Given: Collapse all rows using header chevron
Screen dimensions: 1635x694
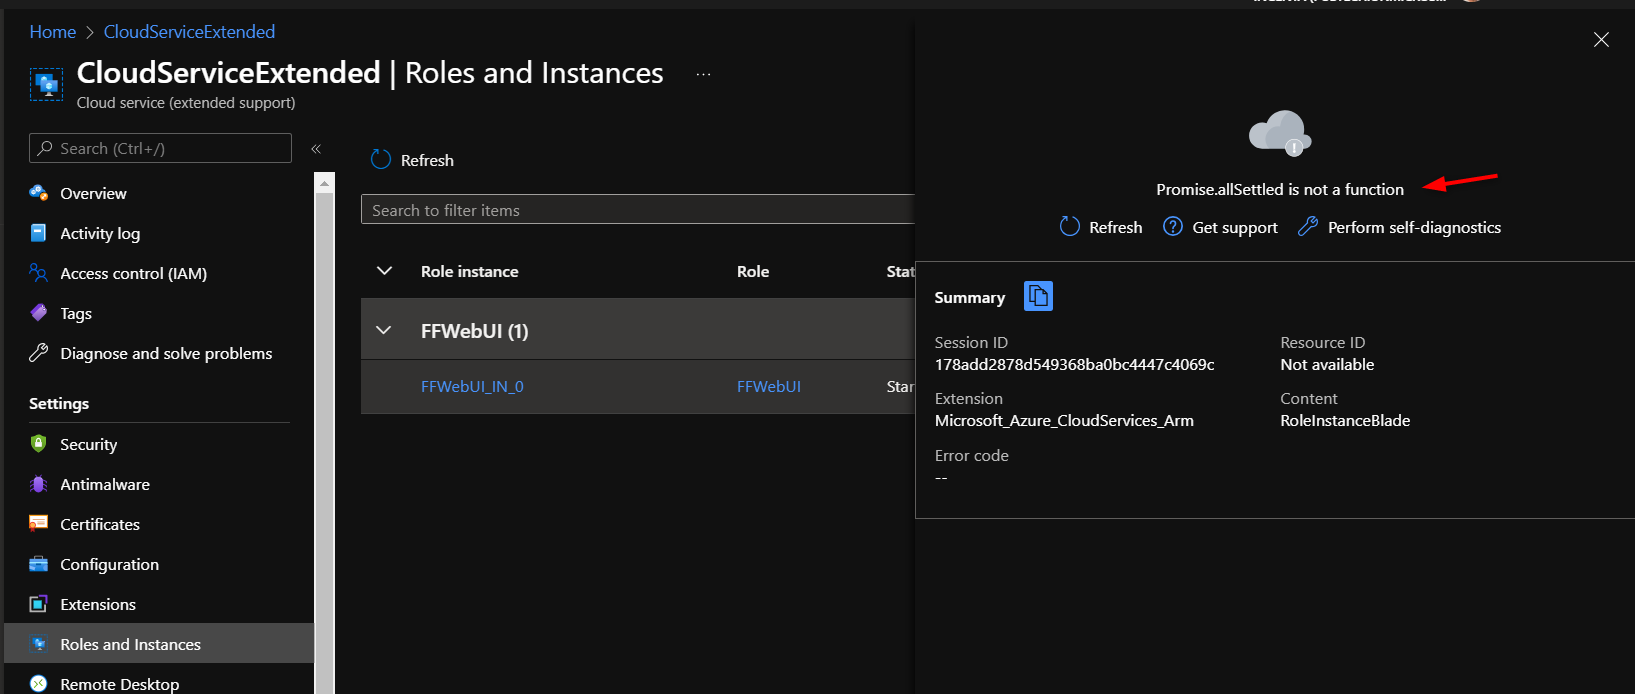Looking at the screenshot, I should (x=384, y=271).
